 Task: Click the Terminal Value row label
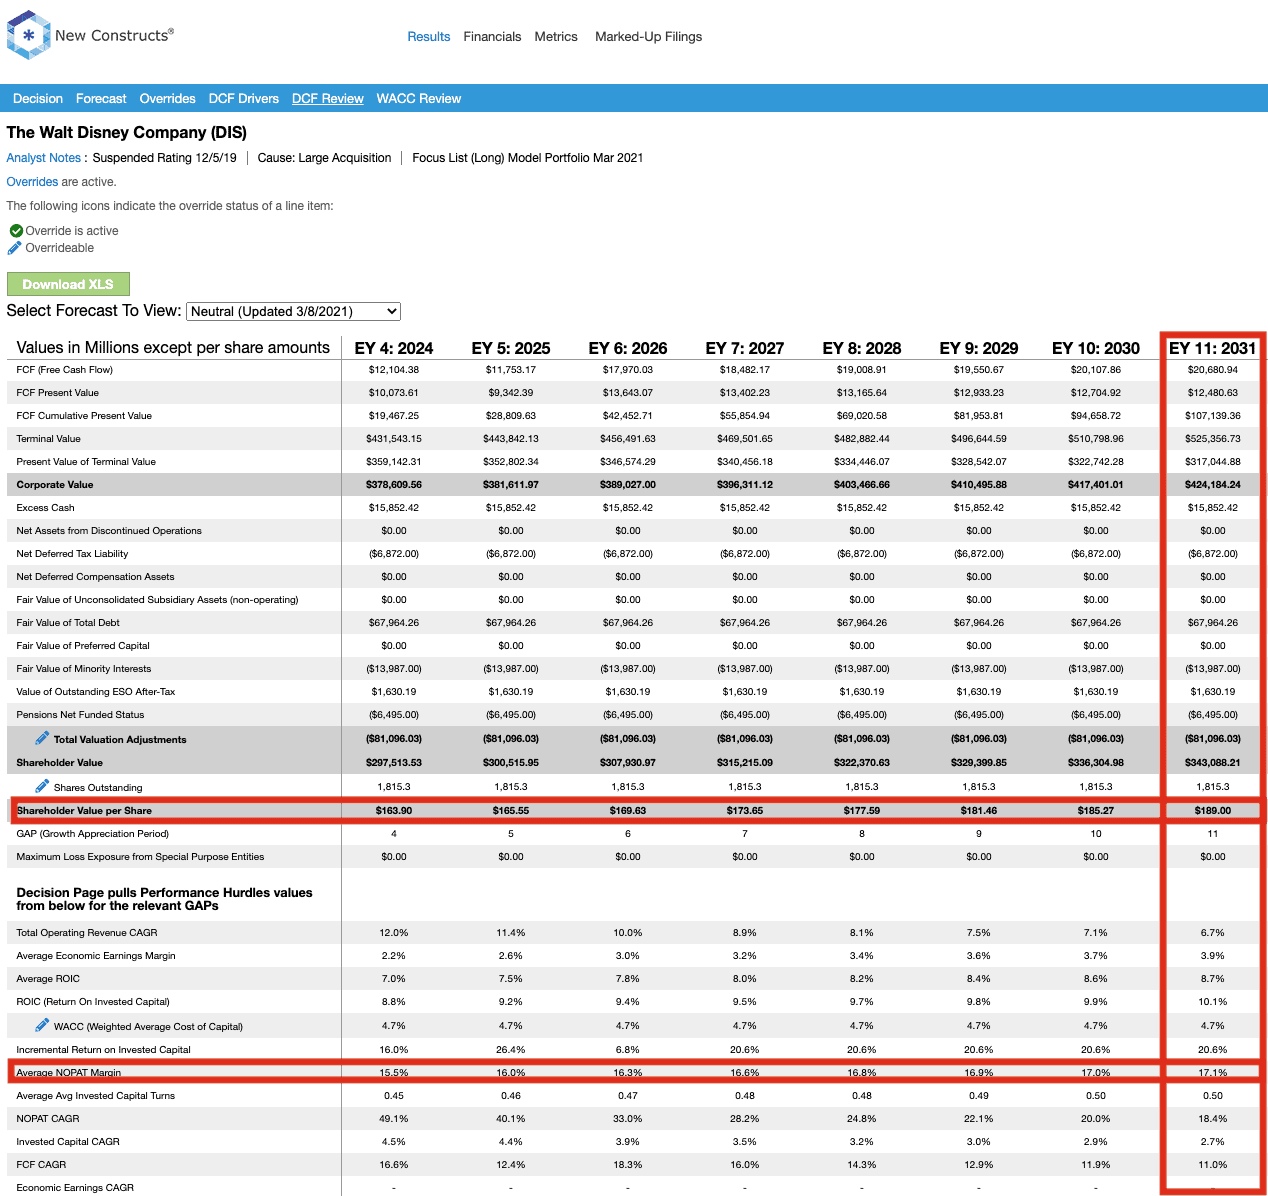[x=49, y=439]
